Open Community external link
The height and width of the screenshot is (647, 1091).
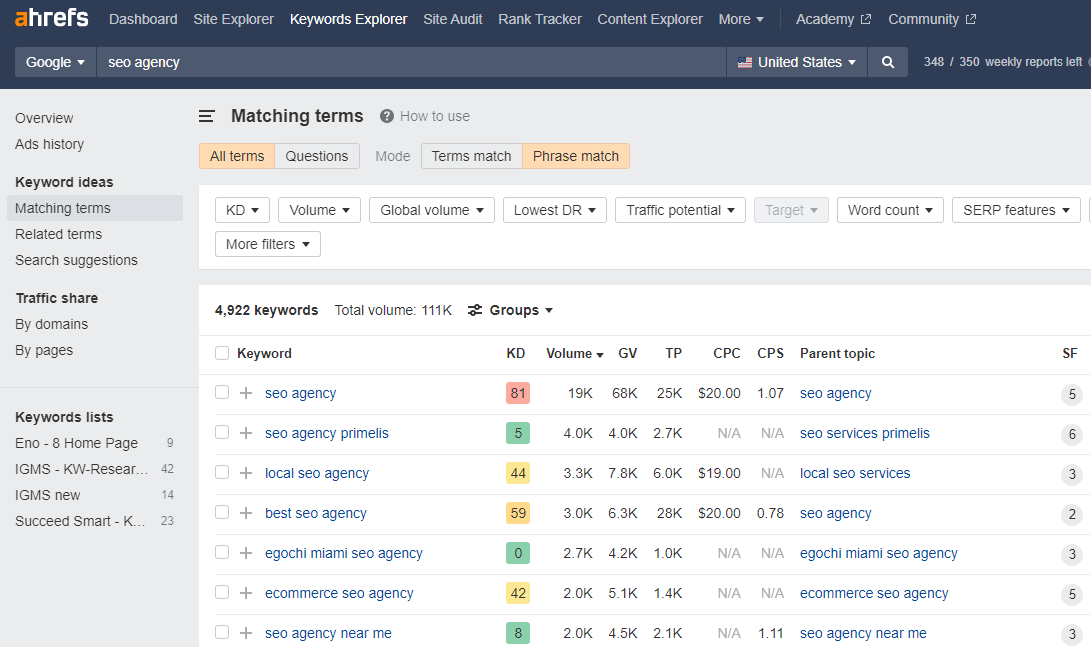coord(932,19)
